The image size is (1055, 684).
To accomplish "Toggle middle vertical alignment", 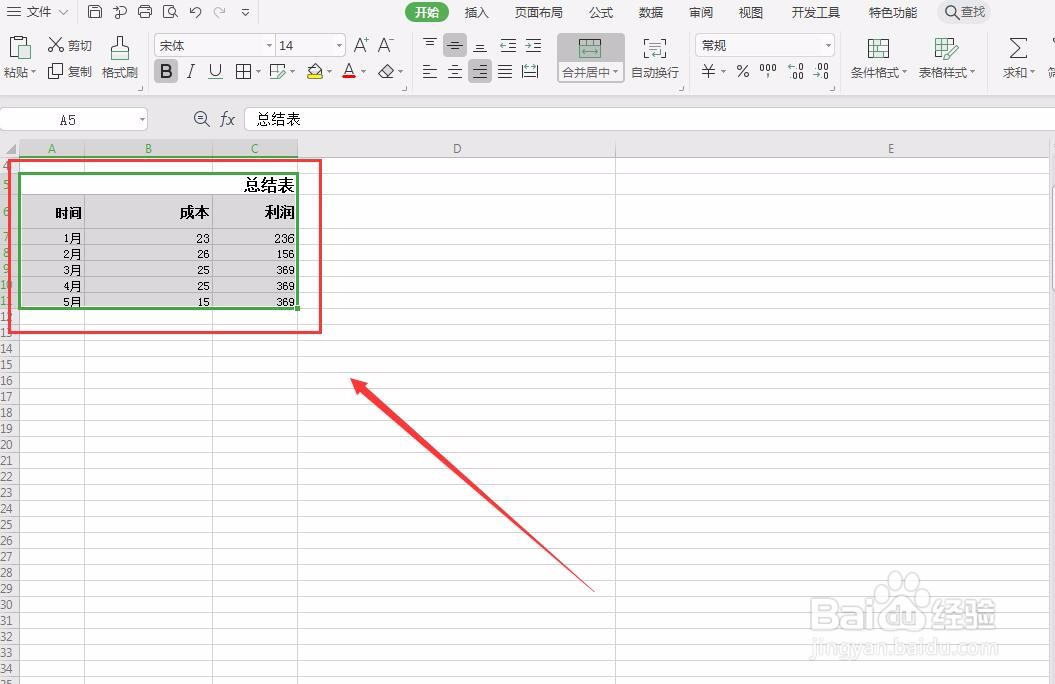I will (455, 46).
